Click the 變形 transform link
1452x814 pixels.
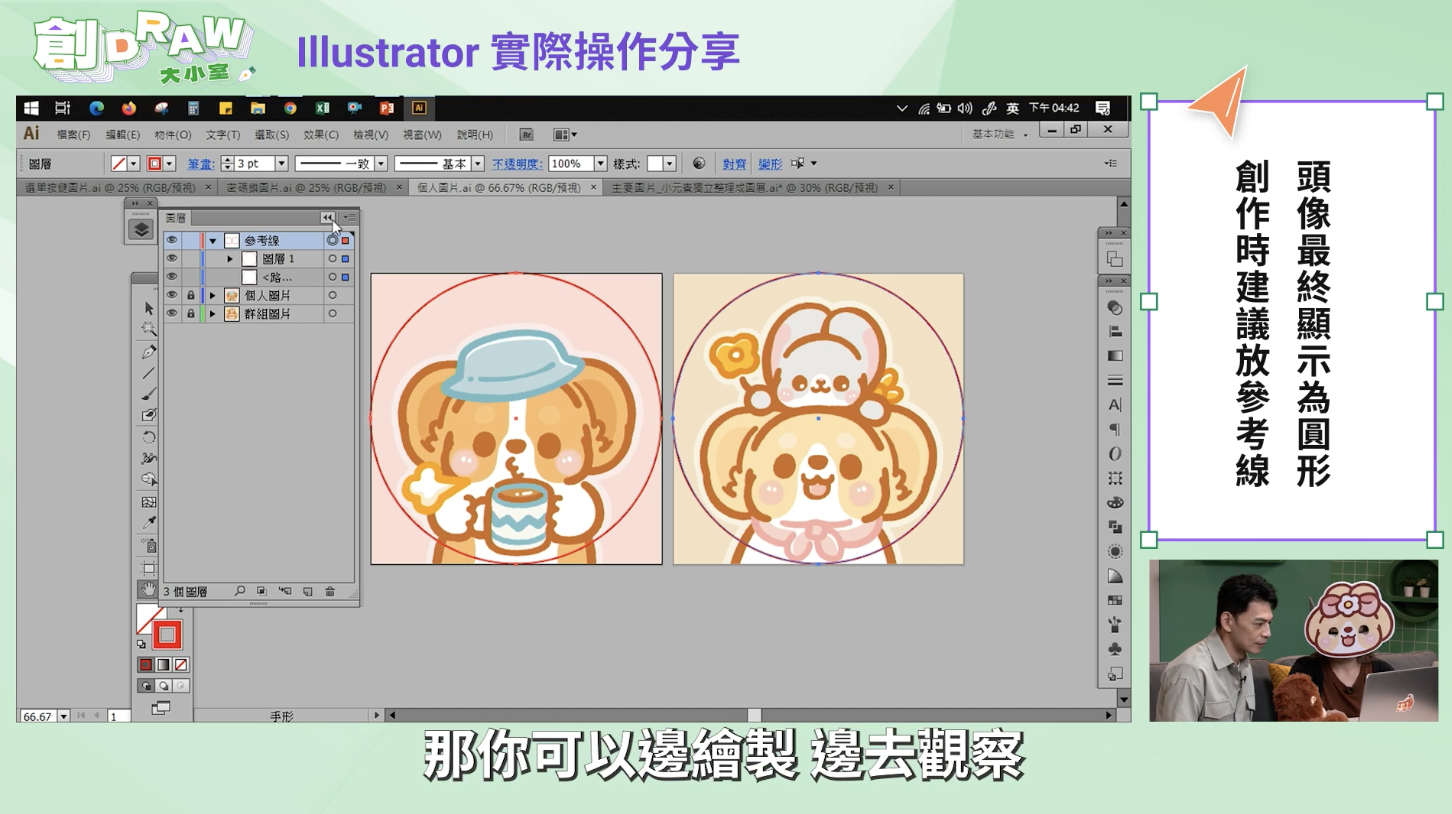[x=770, y=163]
